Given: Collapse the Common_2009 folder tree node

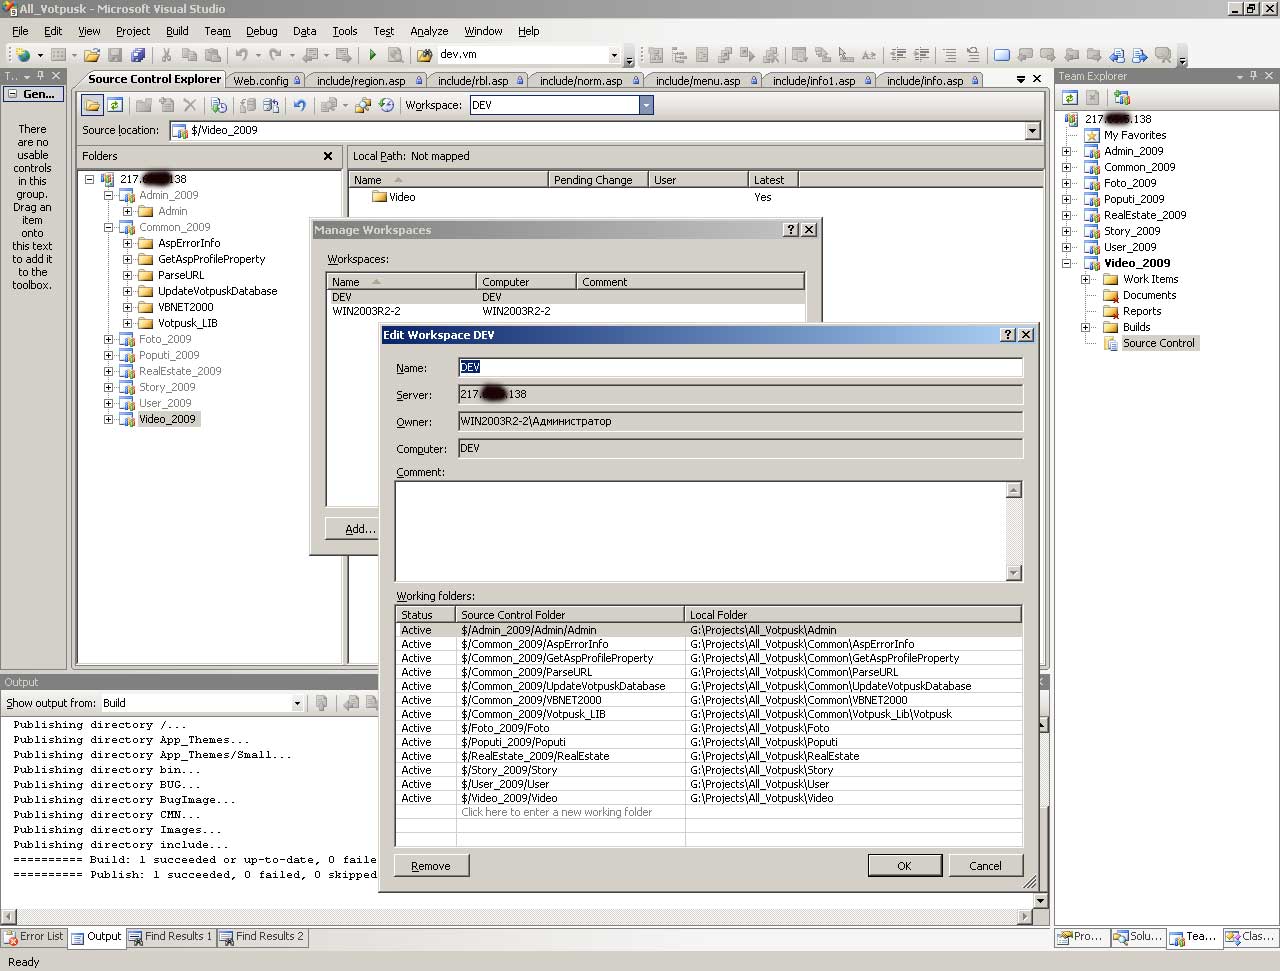Looking at the screenshot, I should 108,227.
